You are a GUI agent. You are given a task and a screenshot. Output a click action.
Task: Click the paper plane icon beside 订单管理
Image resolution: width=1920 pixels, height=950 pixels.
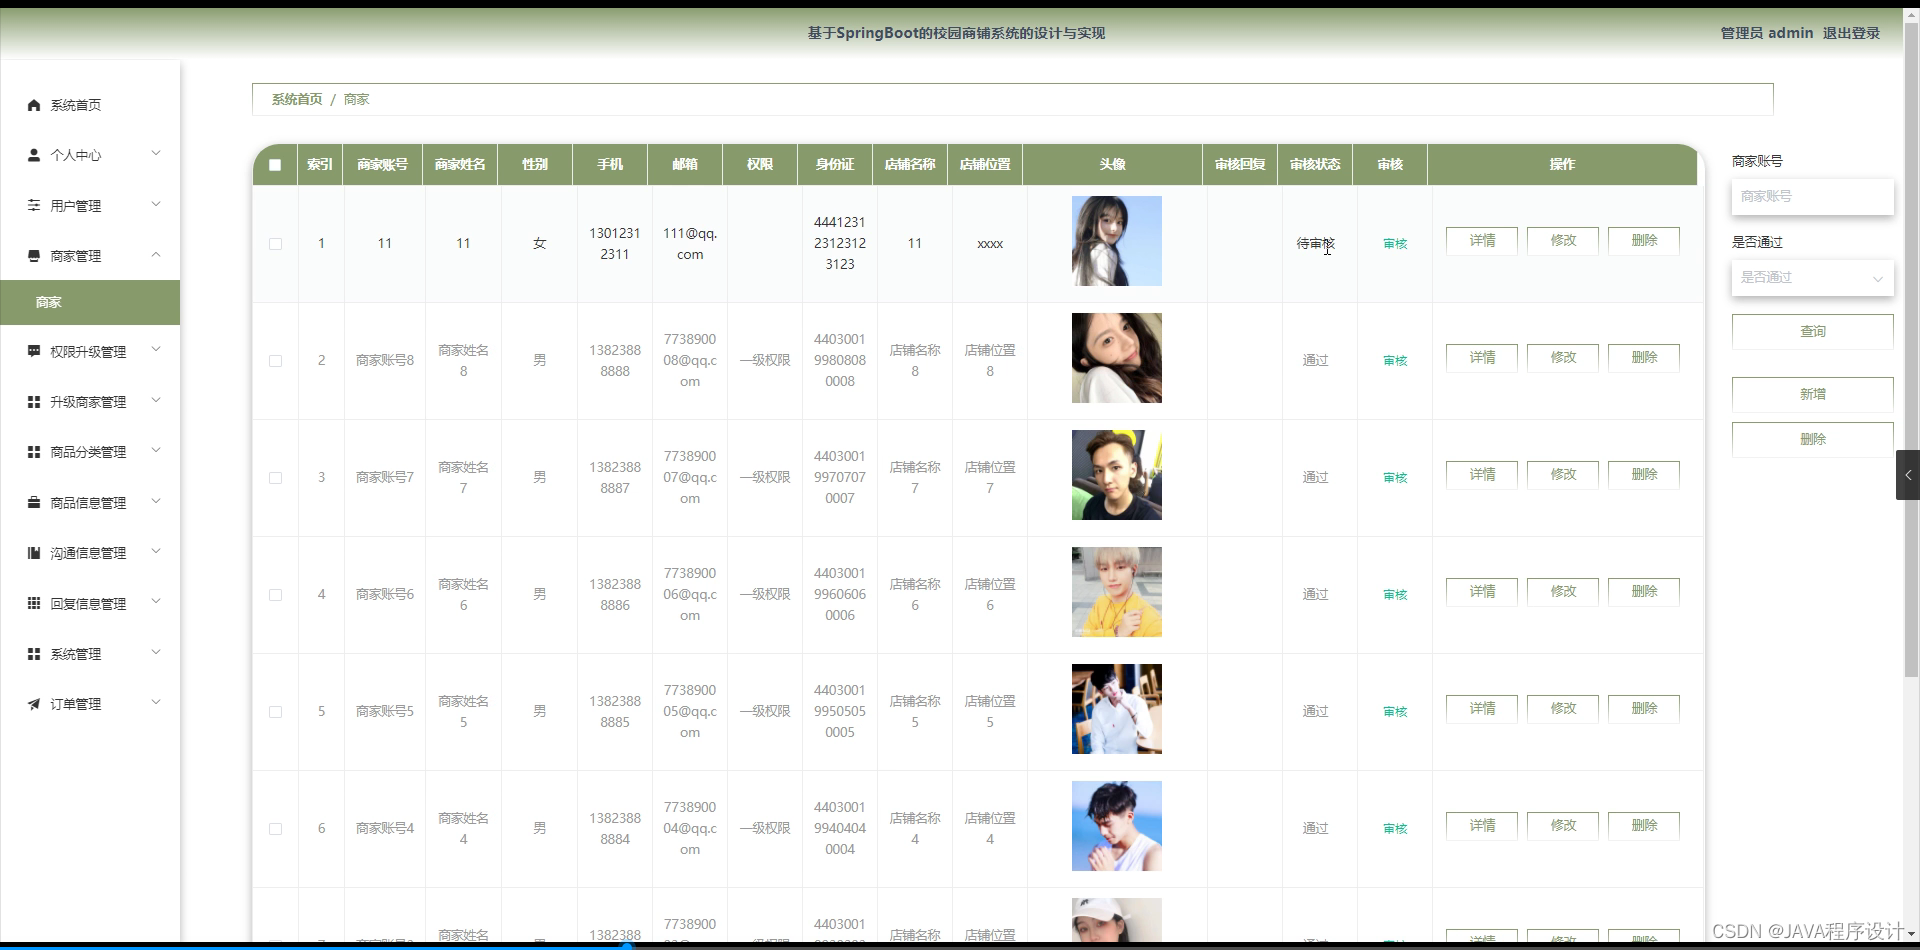click(x=34, y=704)
